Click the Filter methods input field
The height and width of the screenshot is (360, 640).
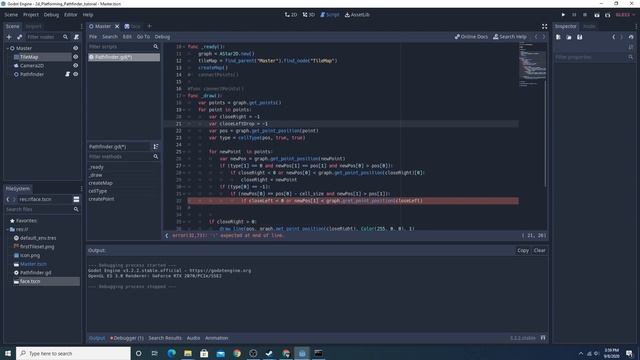pos(123,157)
